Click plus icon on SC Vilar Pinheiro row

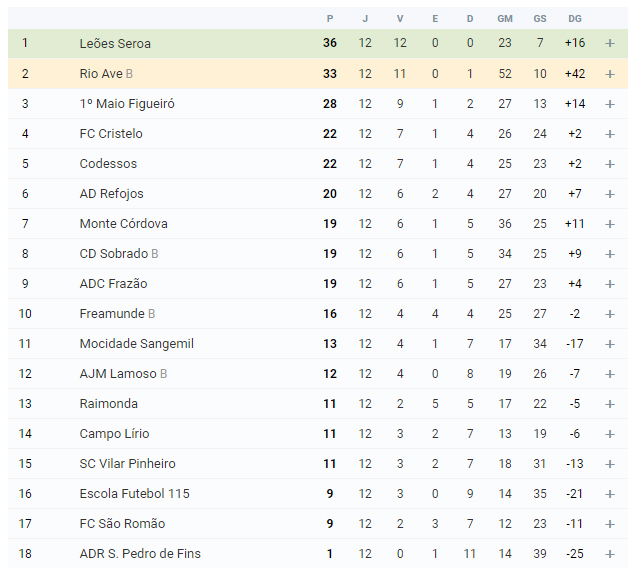click(610, 464)
